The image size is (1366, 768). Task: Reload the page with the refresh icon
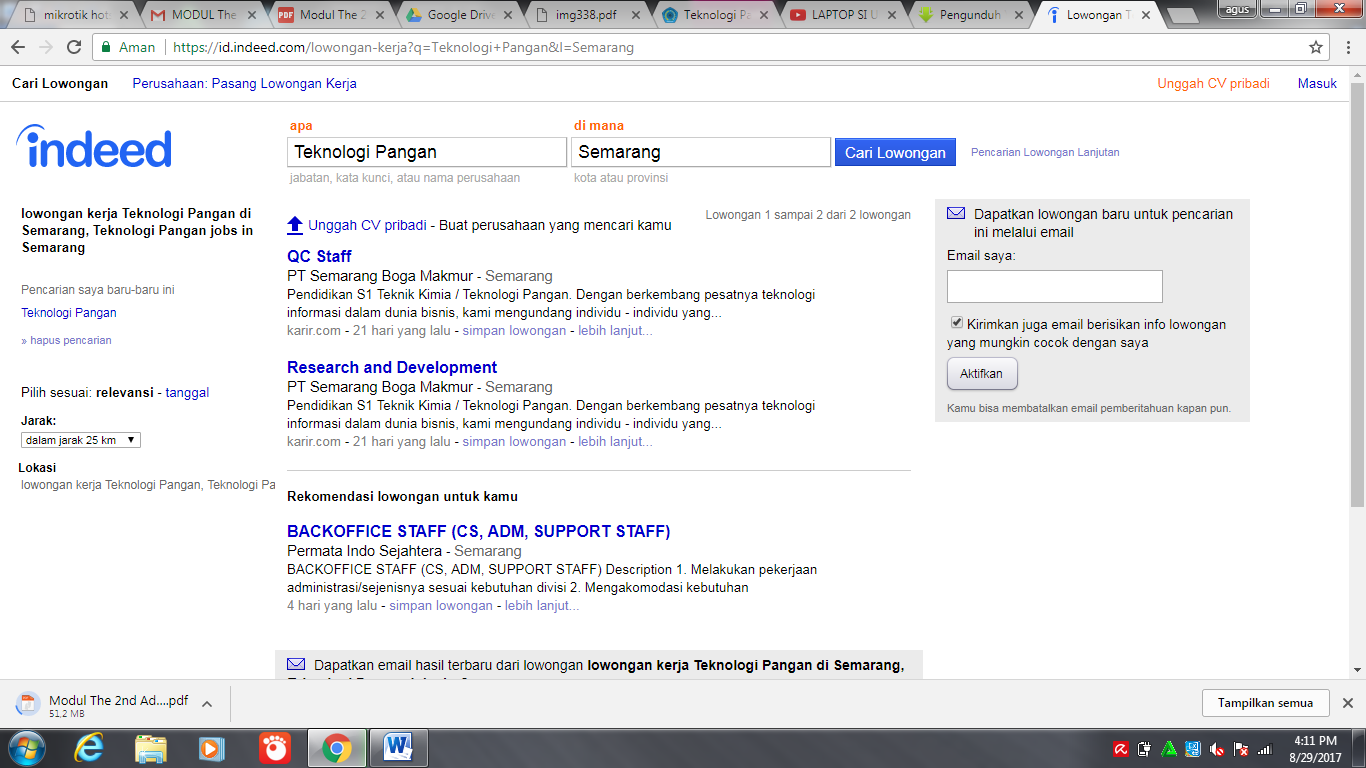[x=74, y=48]
